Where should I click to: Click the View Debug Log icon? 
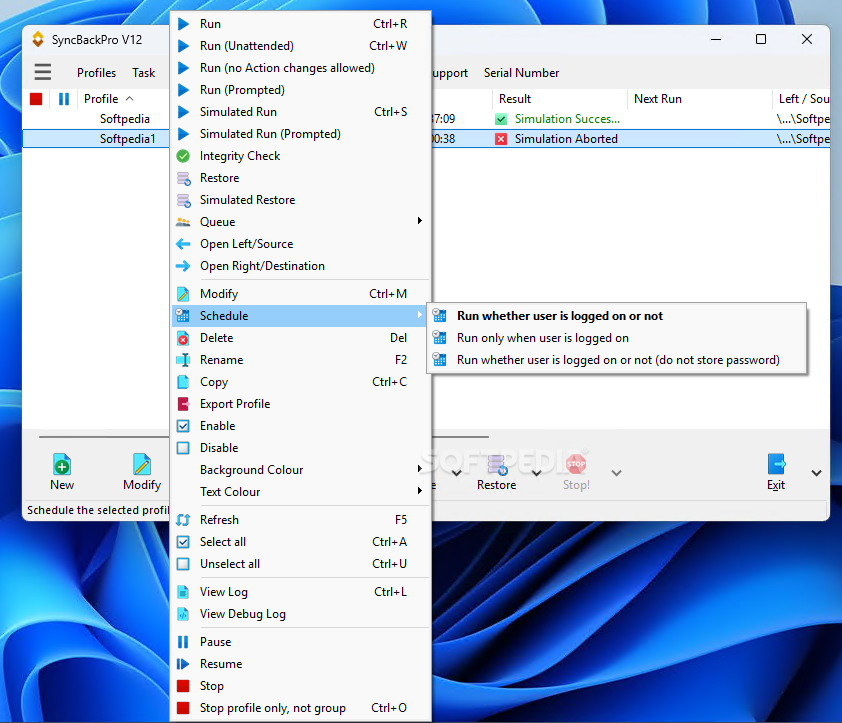(183, 614)
